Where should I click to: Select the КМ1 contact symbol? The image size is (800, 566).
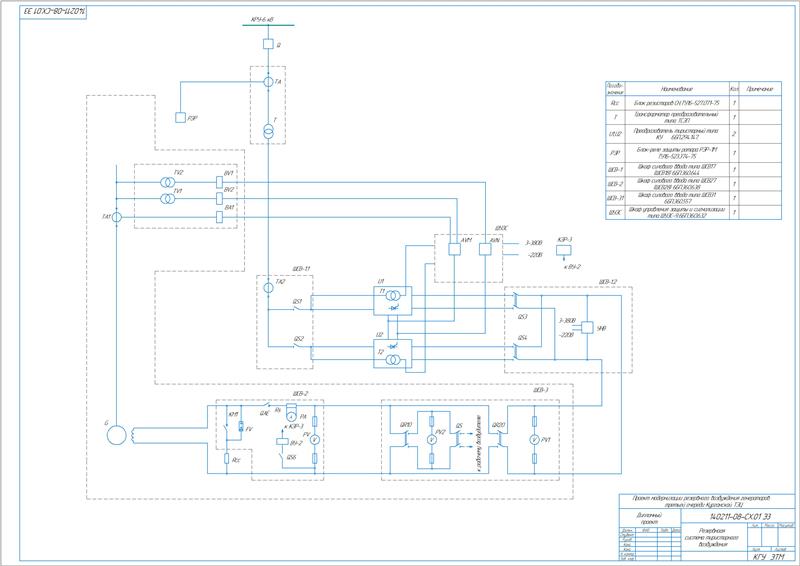coord(227,427)
